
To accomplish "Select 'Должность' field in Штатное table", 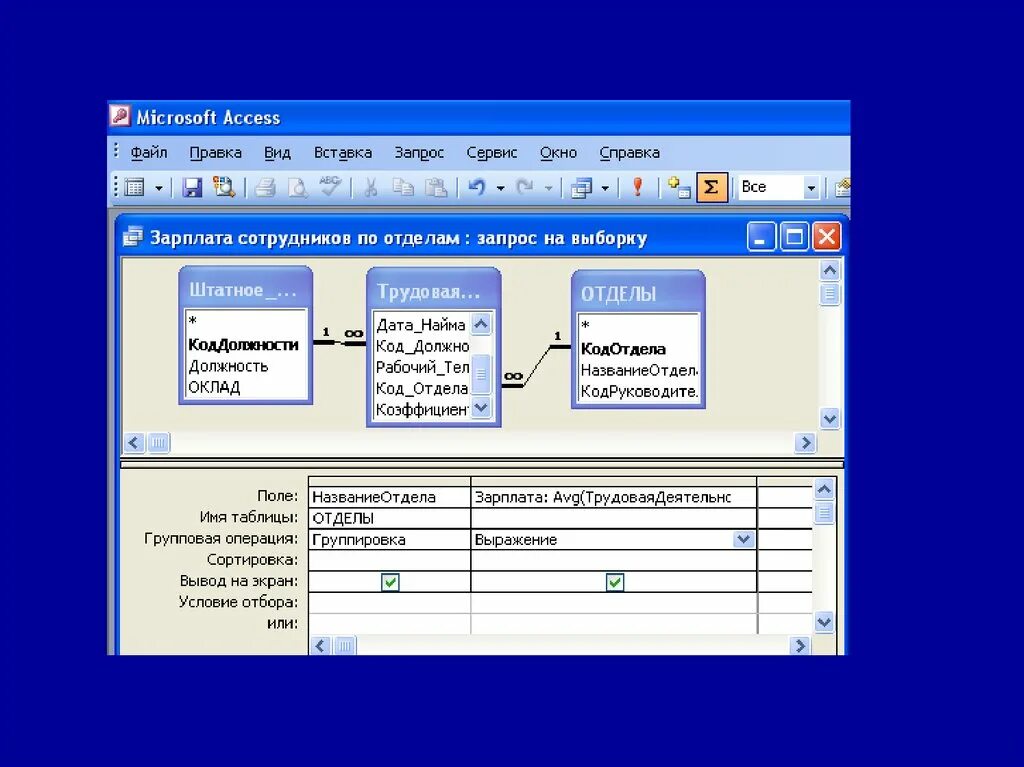I will click(x=229, y=366).
